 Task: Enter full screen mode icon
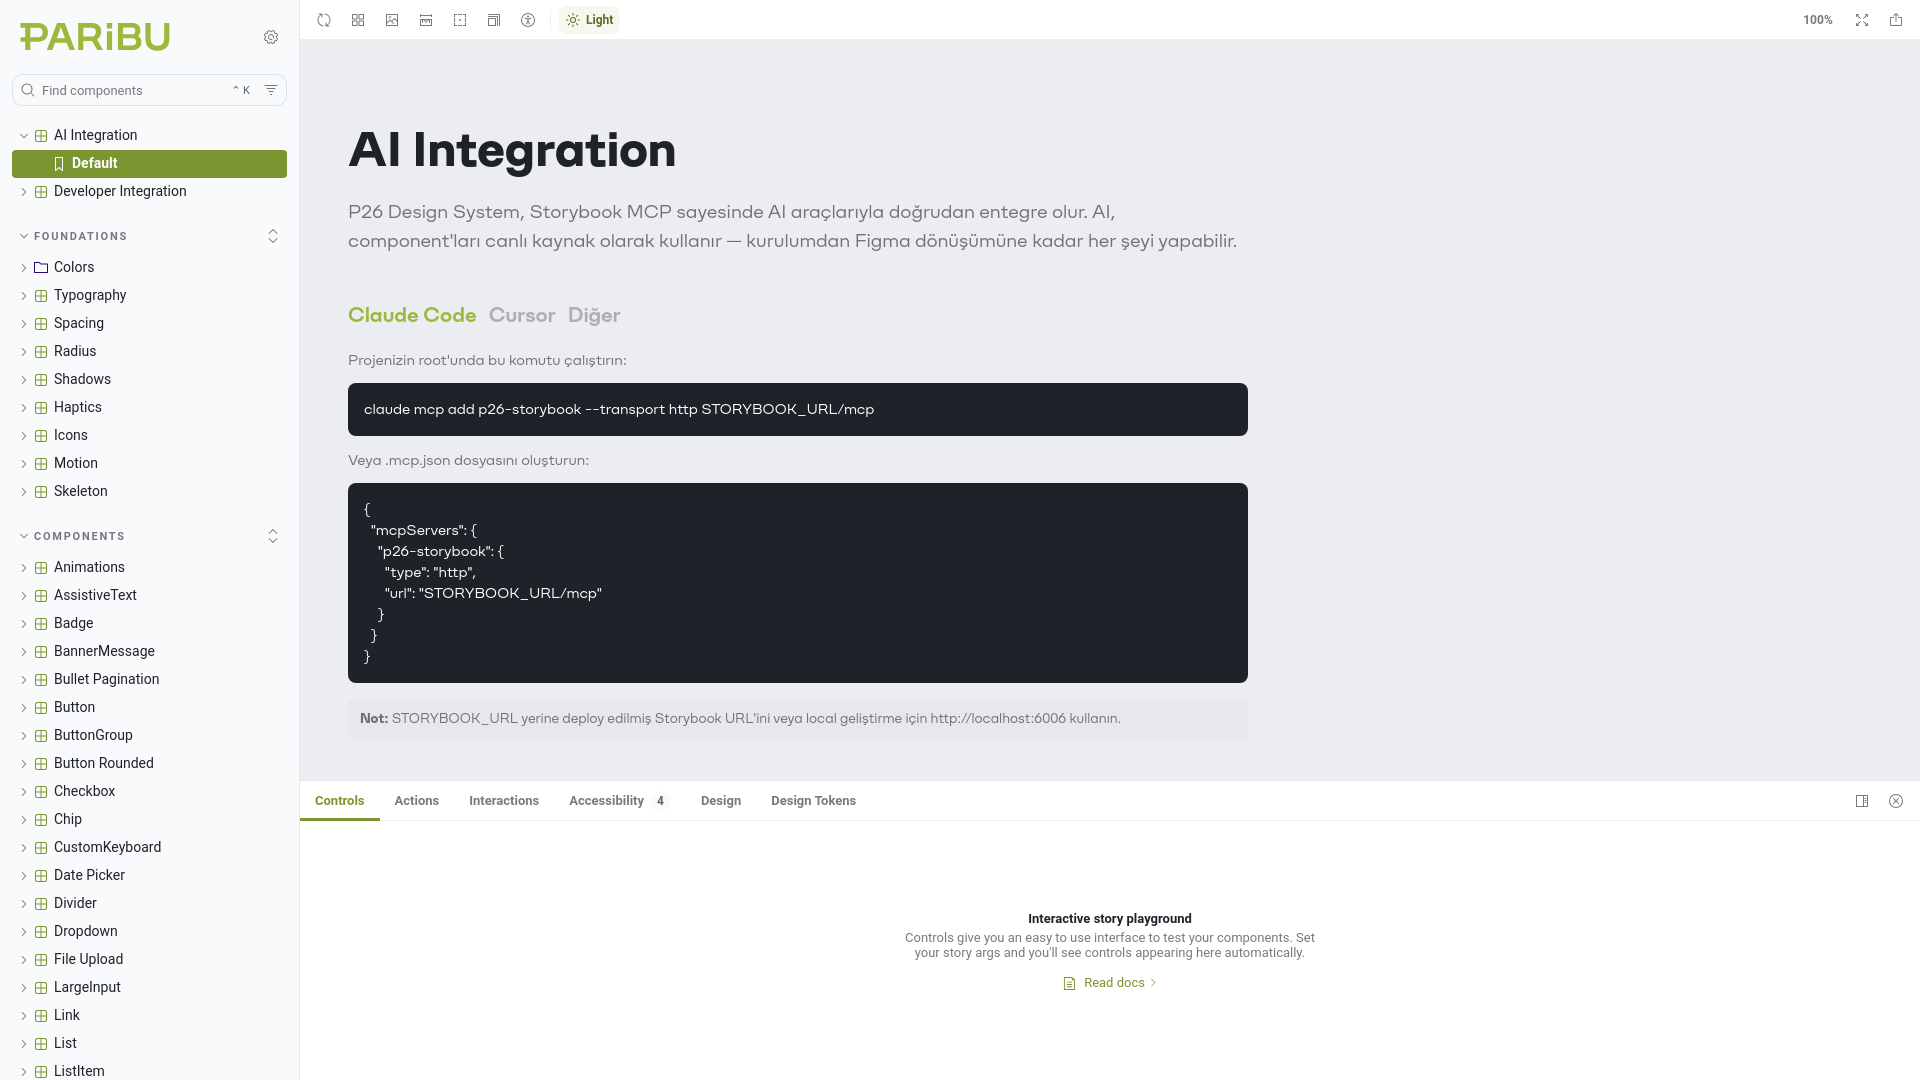tap(1862, 20)
